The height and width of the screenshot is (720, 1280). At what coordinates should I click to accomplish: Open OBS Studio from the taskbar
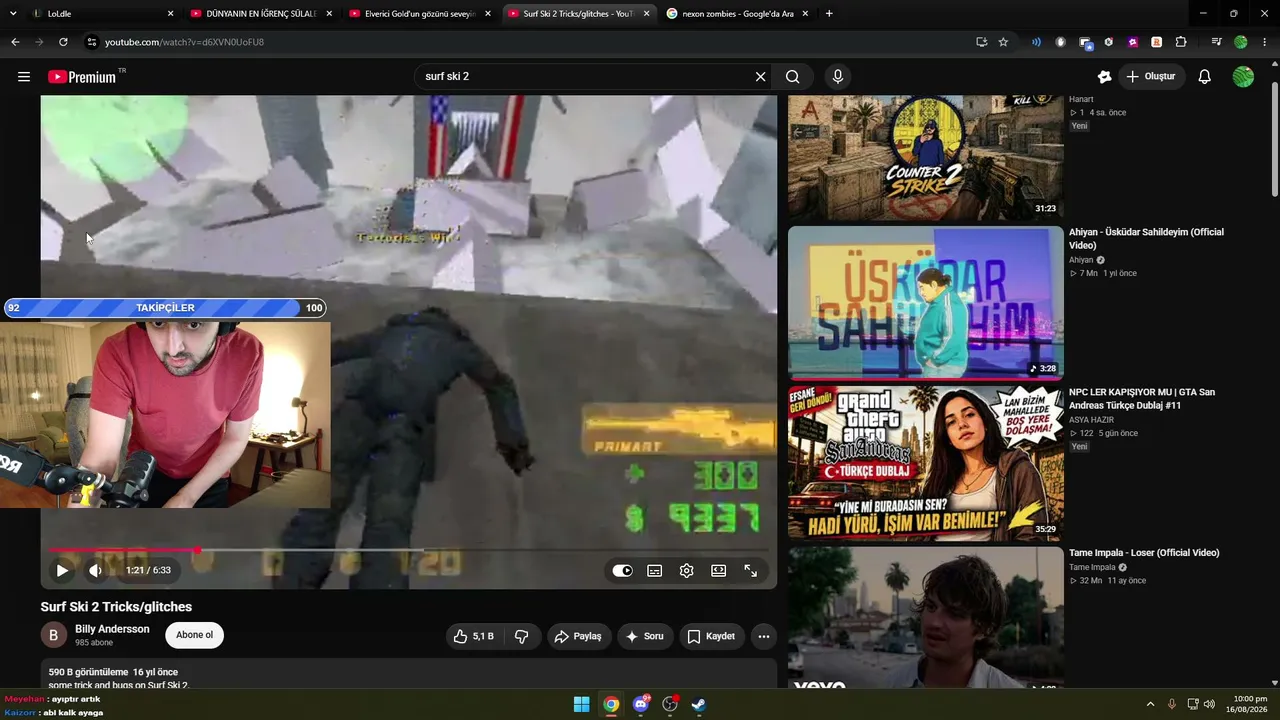pos(670,705)
